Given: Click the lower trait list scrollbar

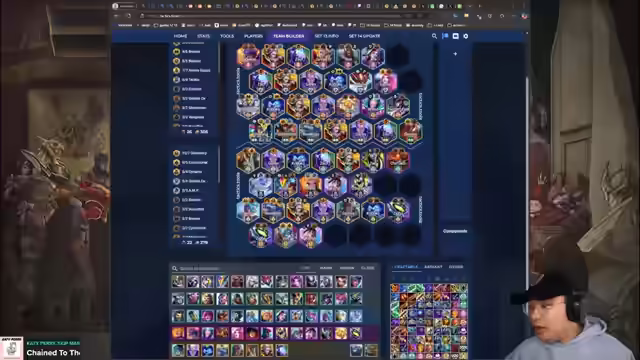Looking at the screenshot, I should point(219,165).
